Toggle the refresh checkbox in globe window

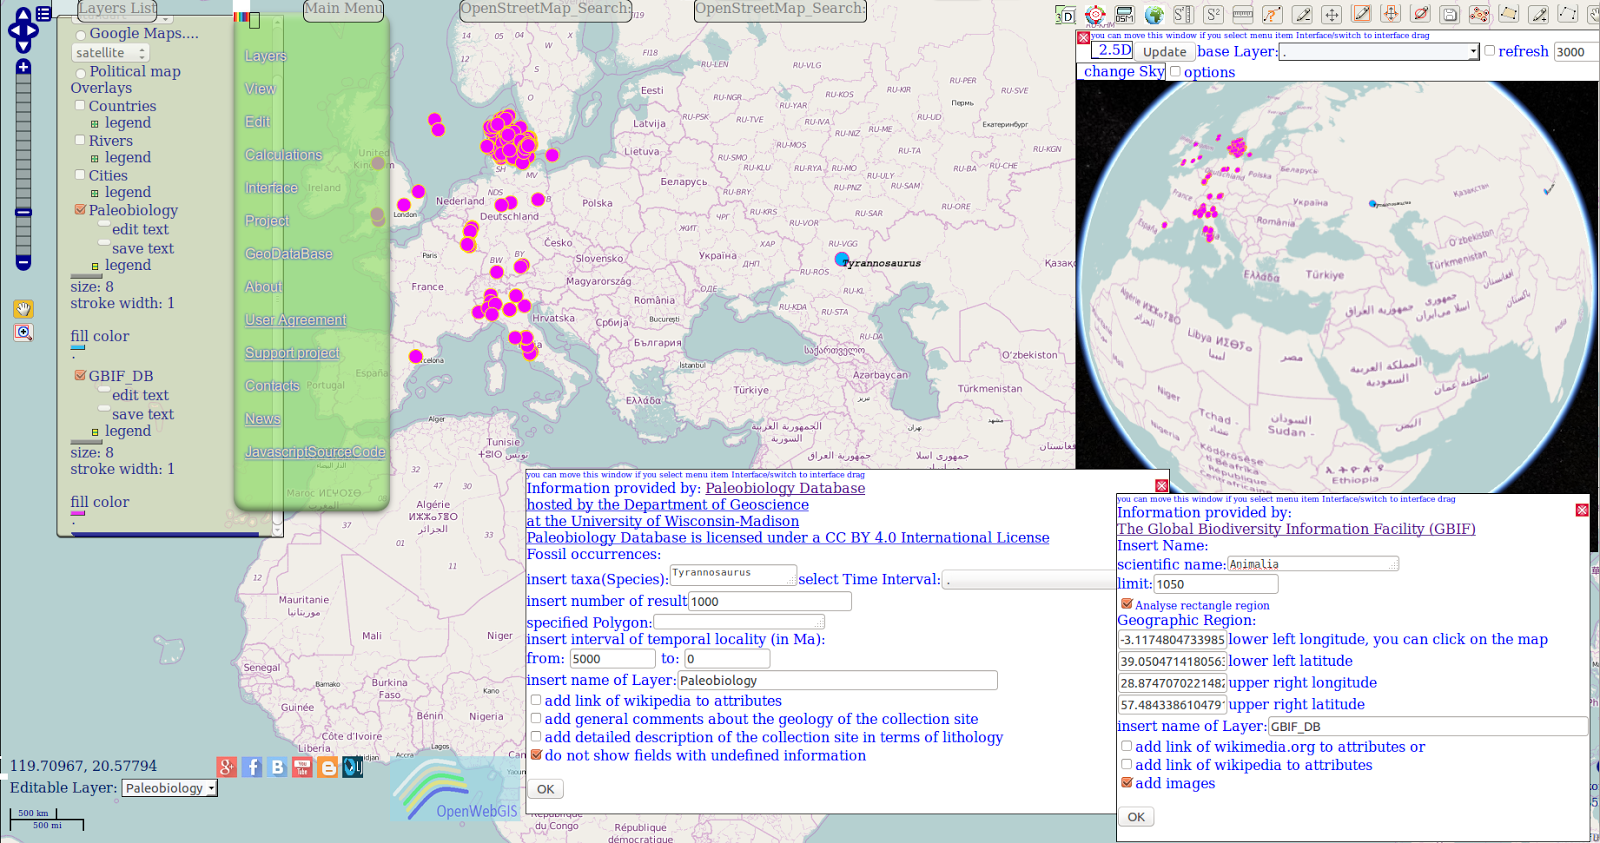[1490, 50]
